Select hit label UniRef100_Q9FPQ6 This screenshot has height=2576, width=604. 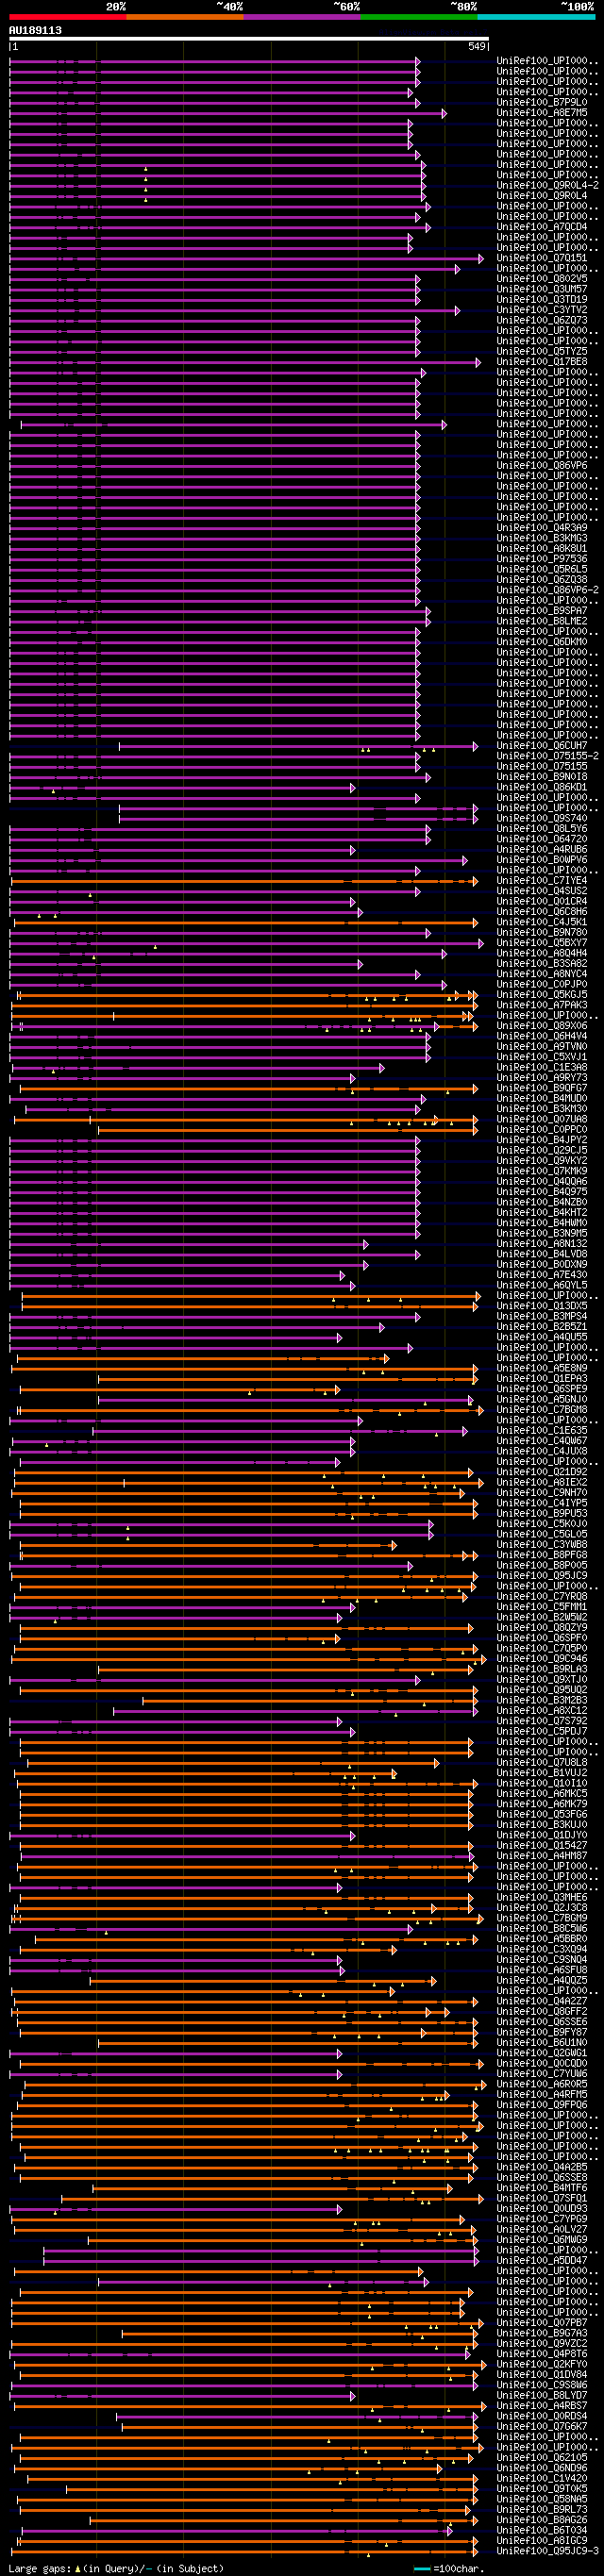(x=542, y=2105)
